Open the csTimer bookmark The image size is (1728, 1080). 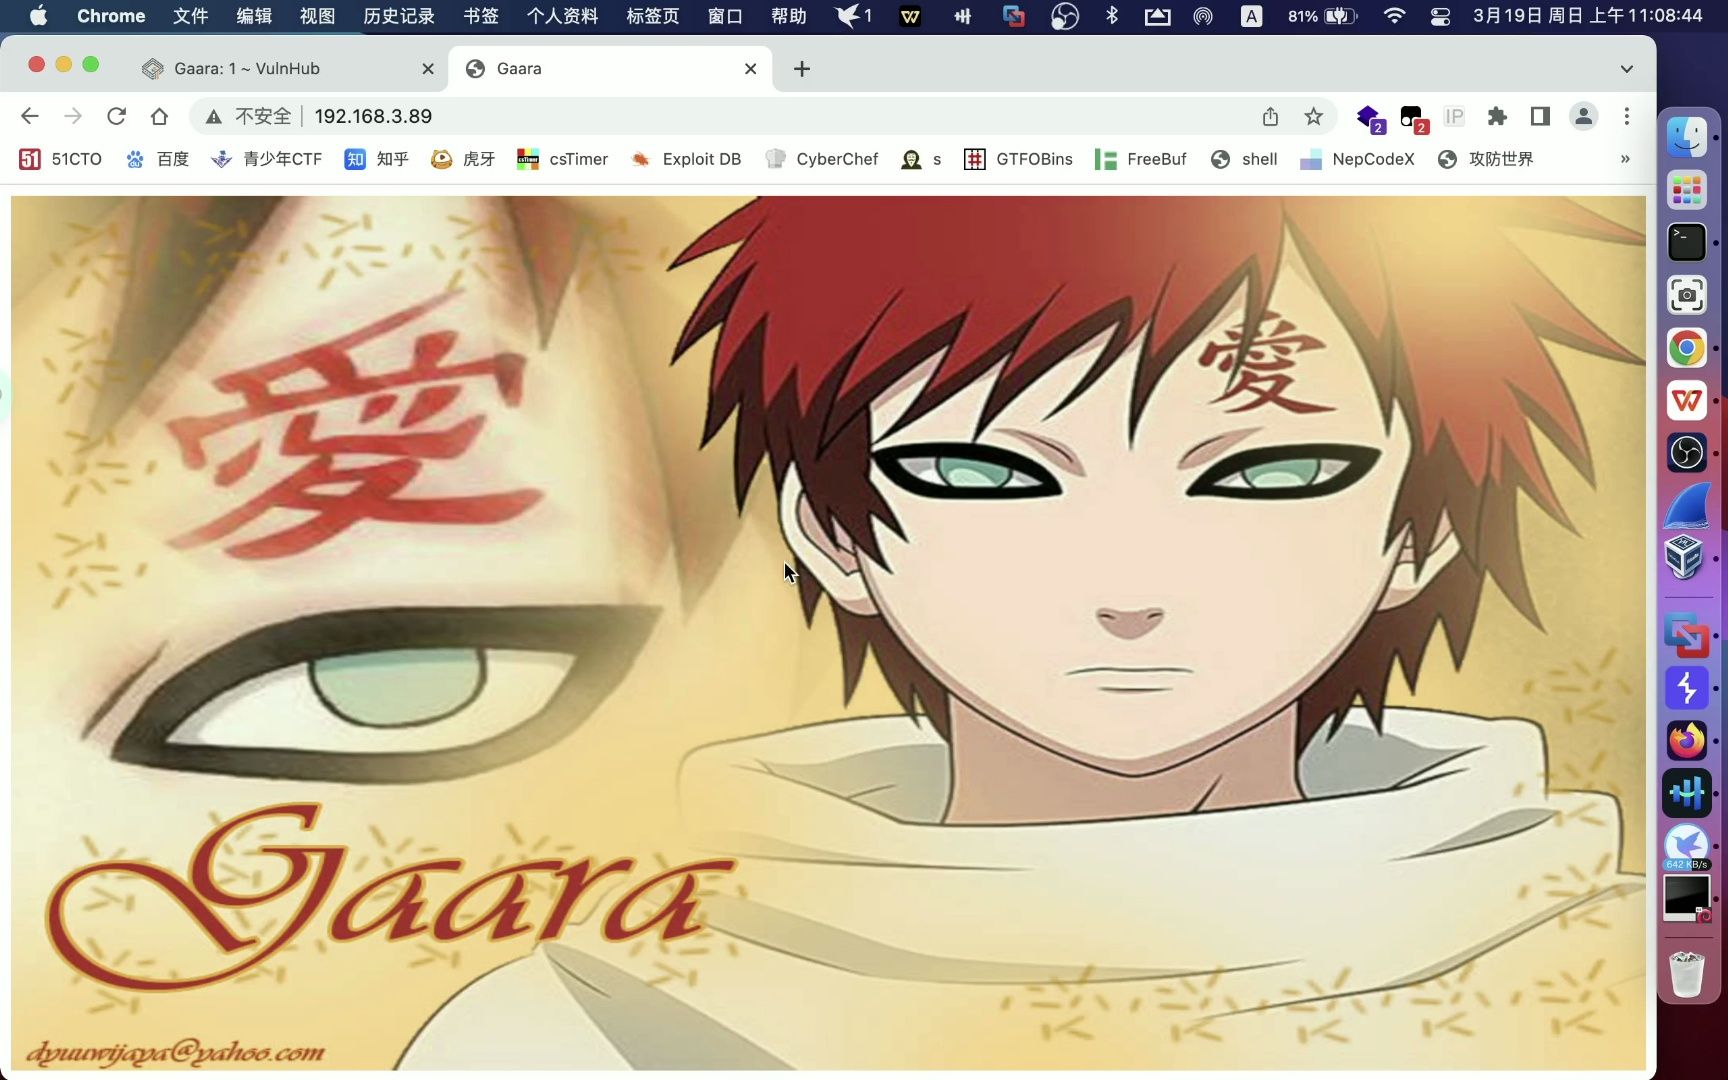[x=563, y=159]
